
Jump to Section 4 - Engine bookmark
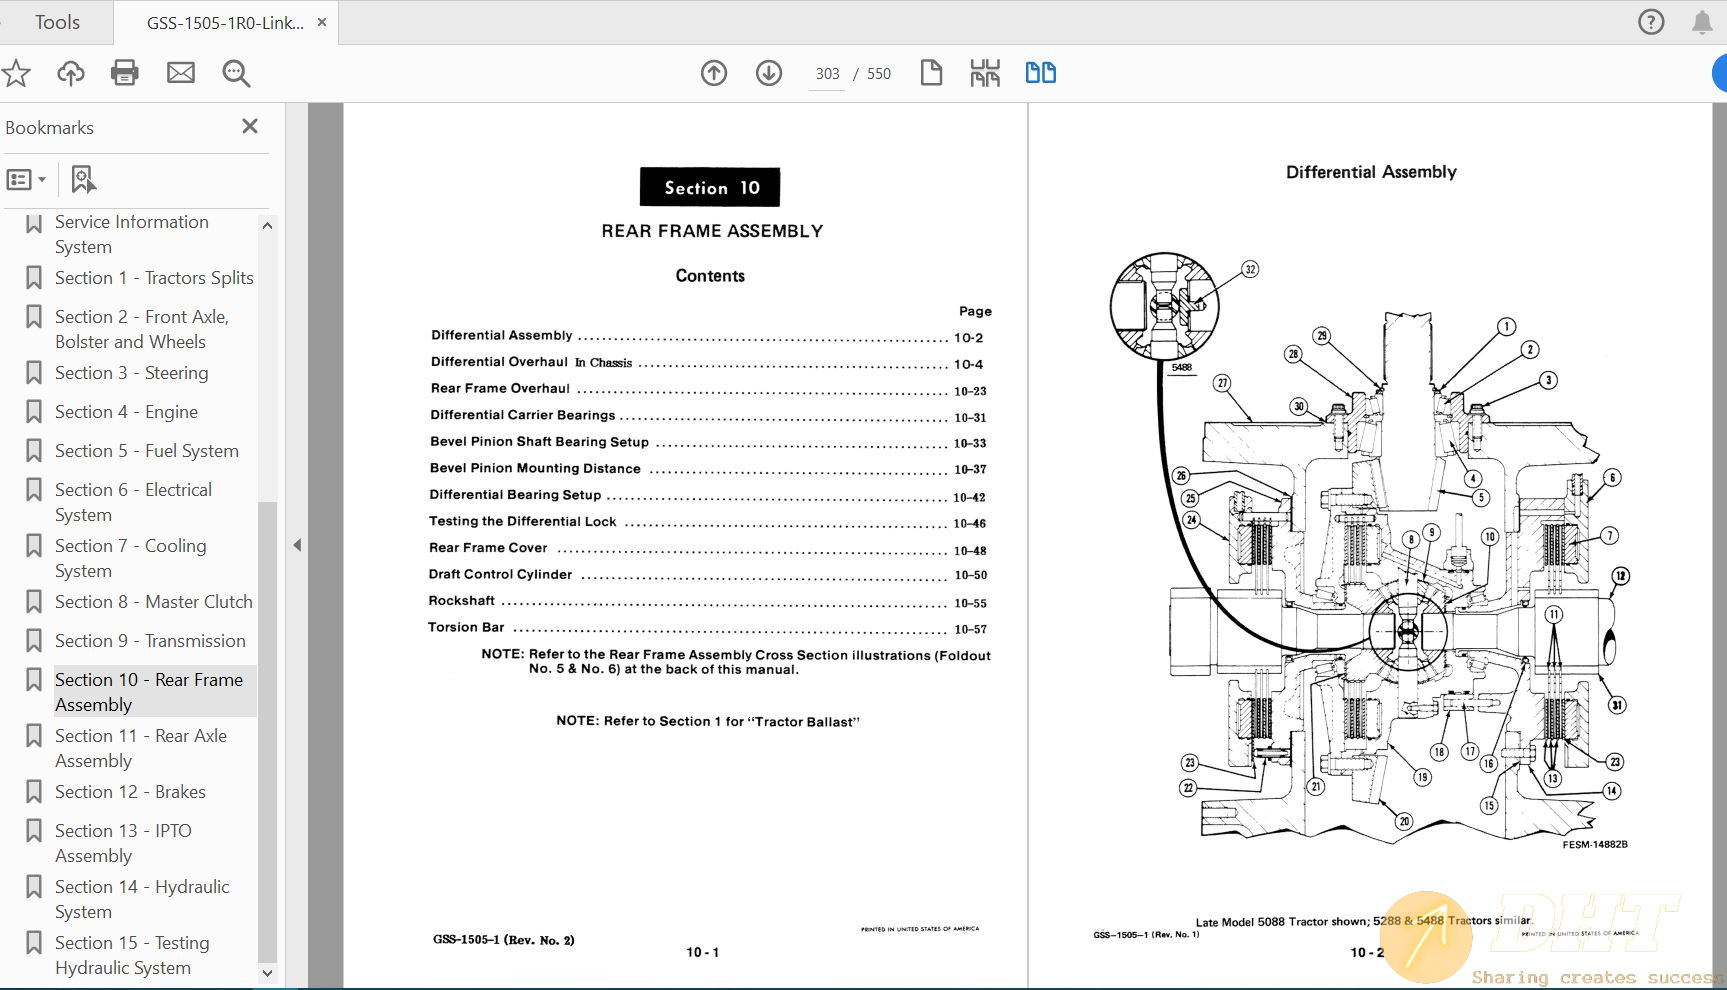pos(126,412)
